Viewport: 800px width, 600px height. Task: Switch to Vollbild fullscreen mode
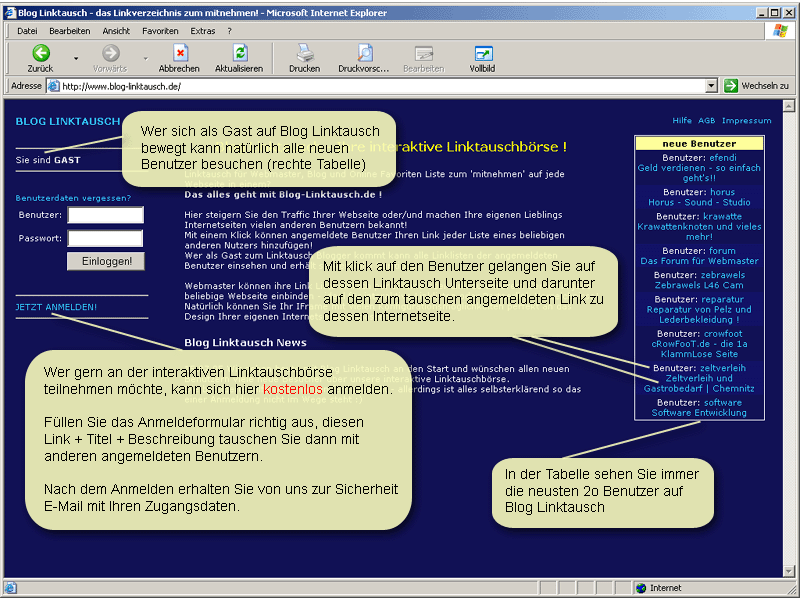click(x=482, y=53)
